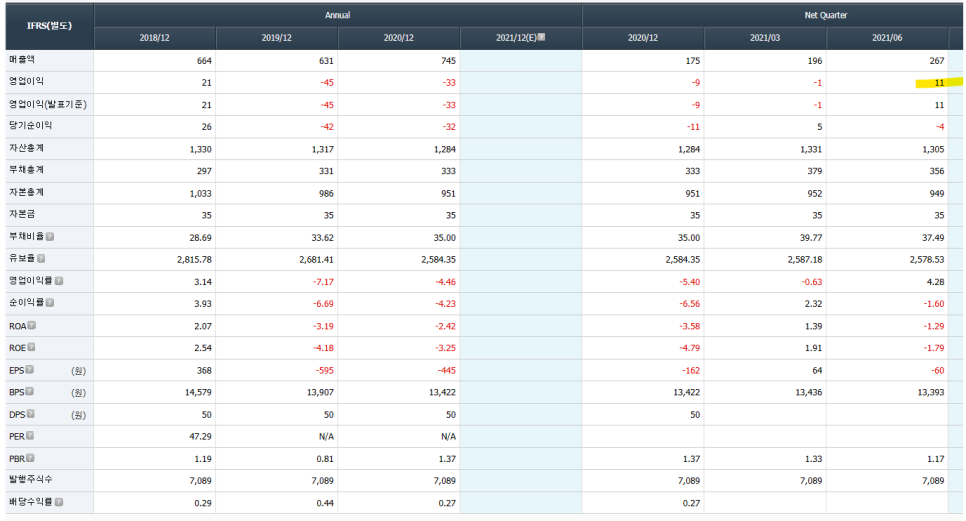Click the 745 revenue value

coord(448,60)
